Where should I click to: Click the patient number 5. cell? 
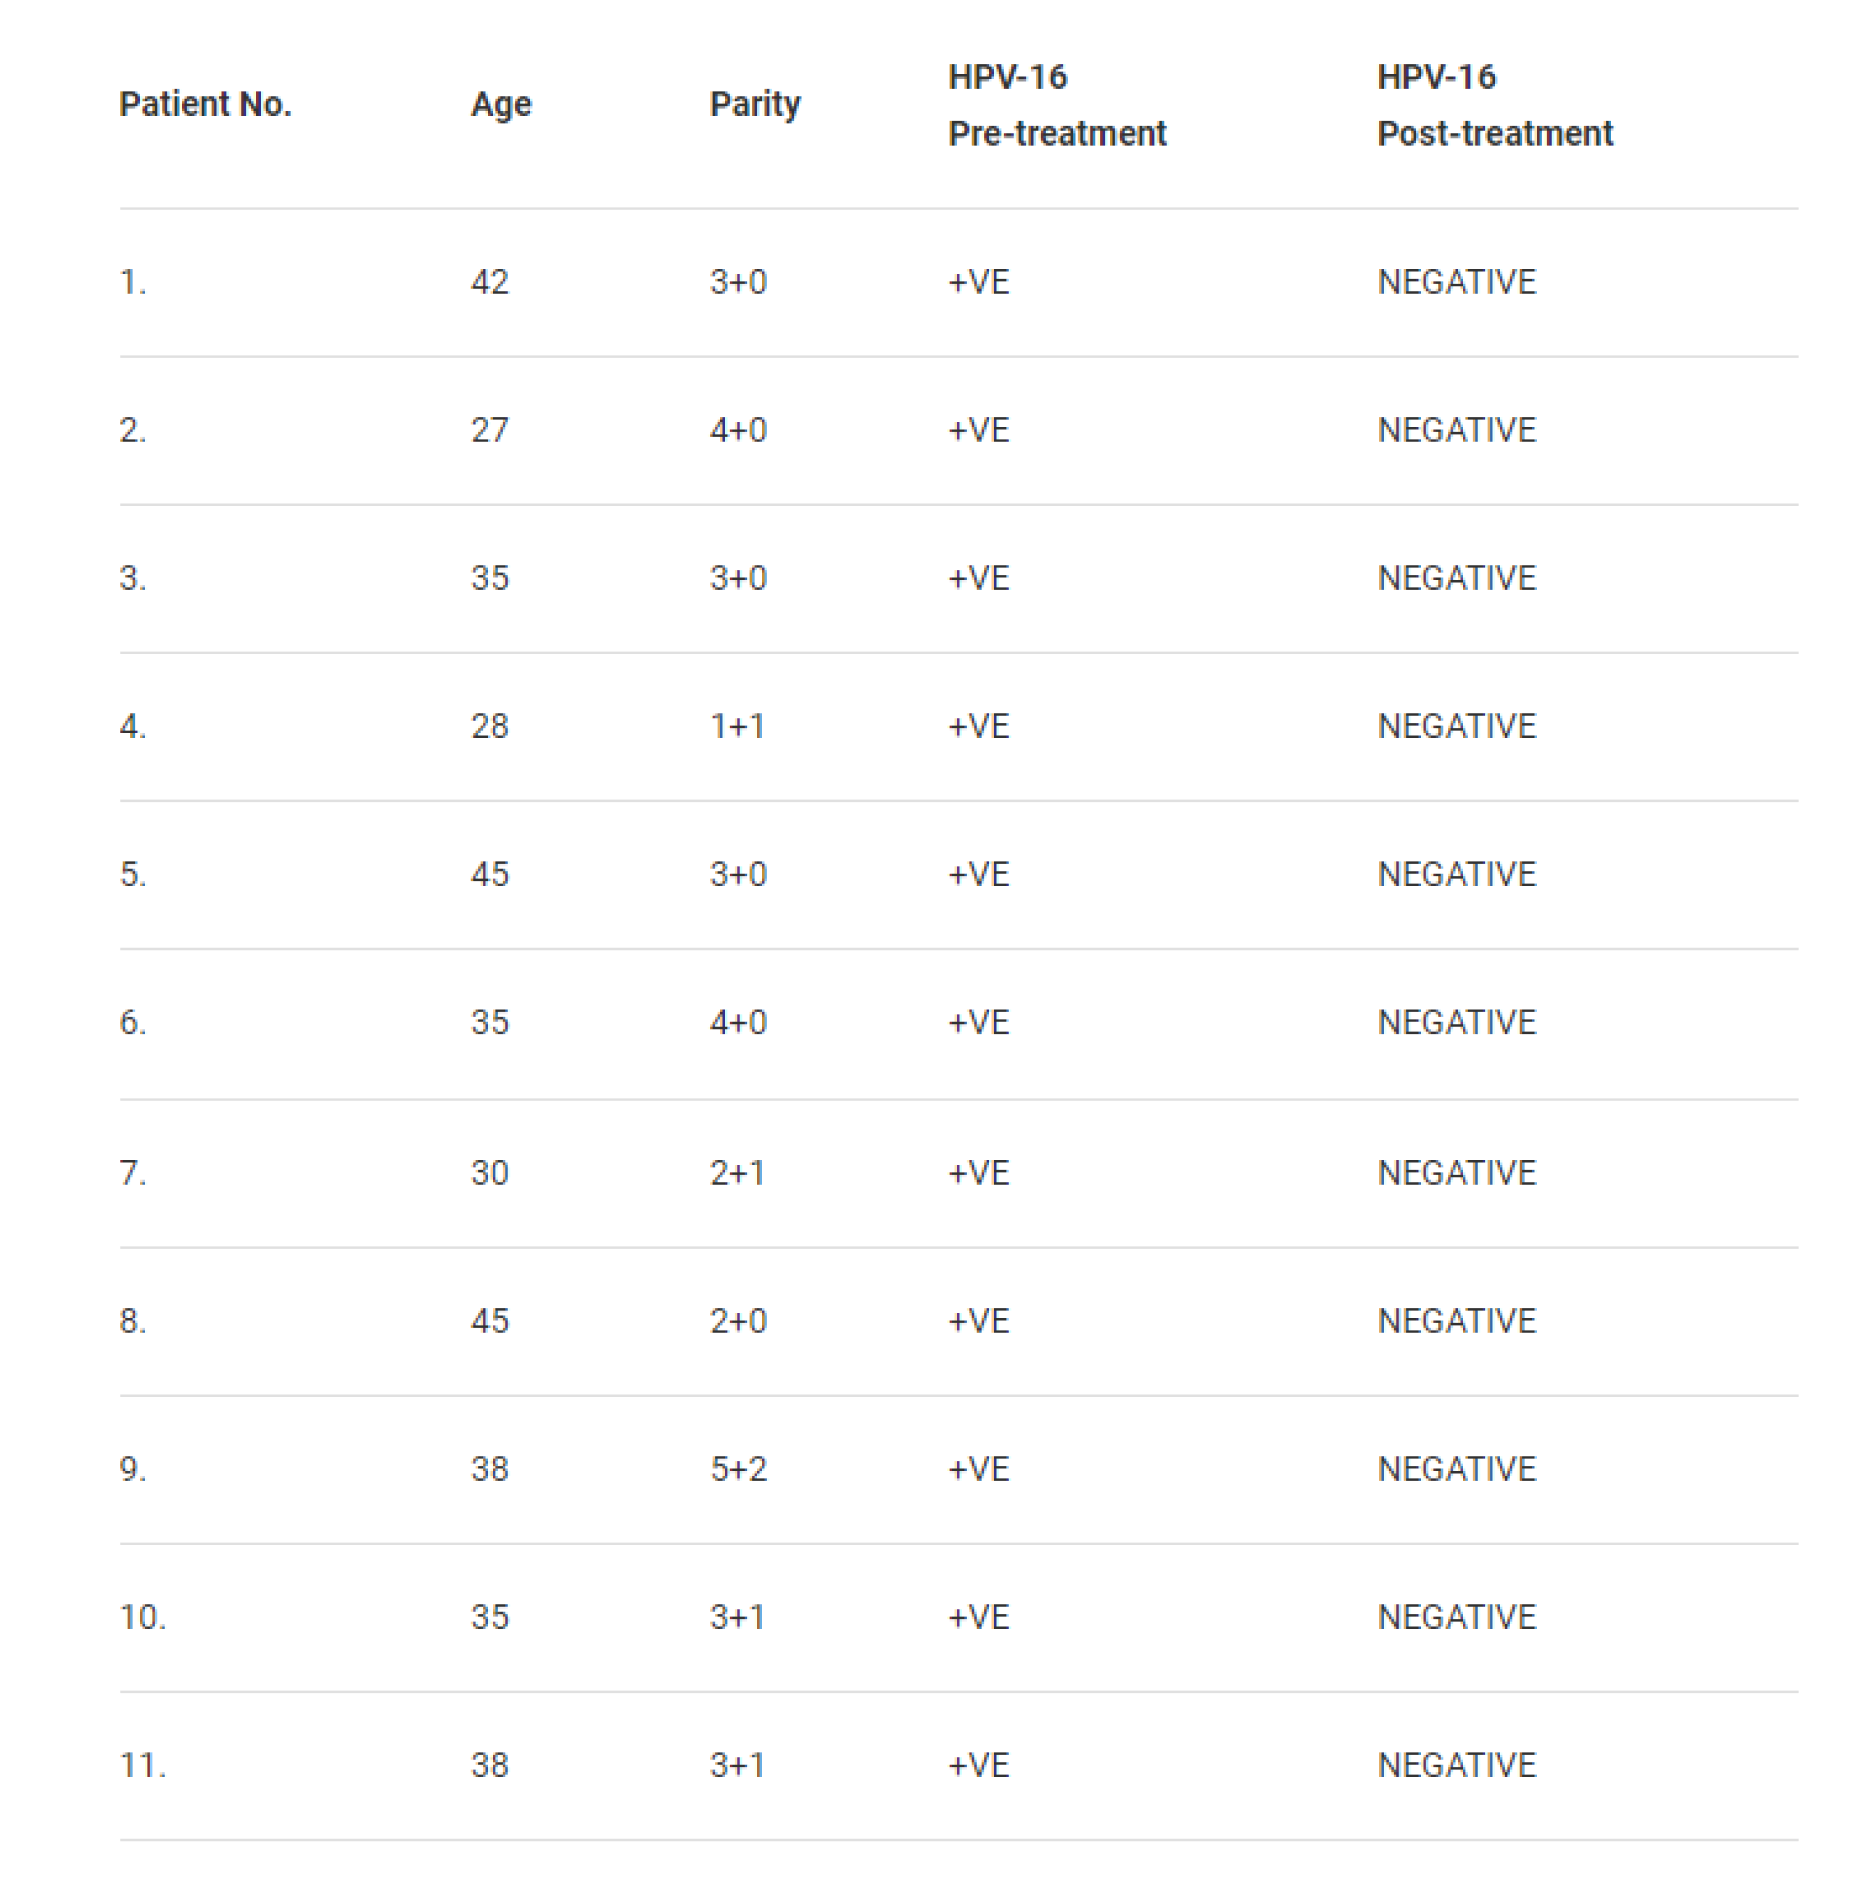coord(133,874)
